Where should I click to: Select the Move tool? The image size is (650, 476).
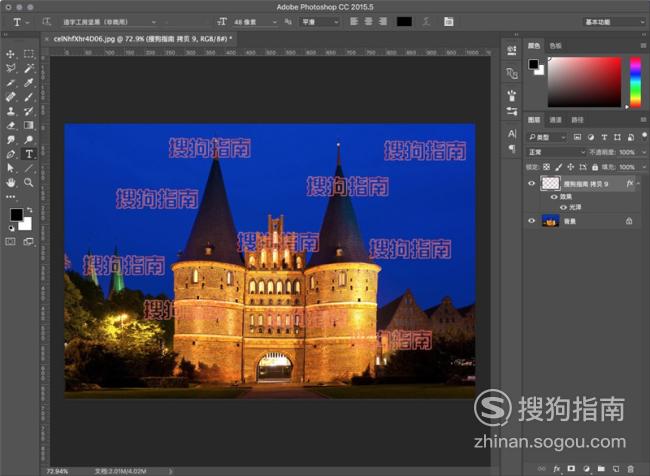(10, 54)
